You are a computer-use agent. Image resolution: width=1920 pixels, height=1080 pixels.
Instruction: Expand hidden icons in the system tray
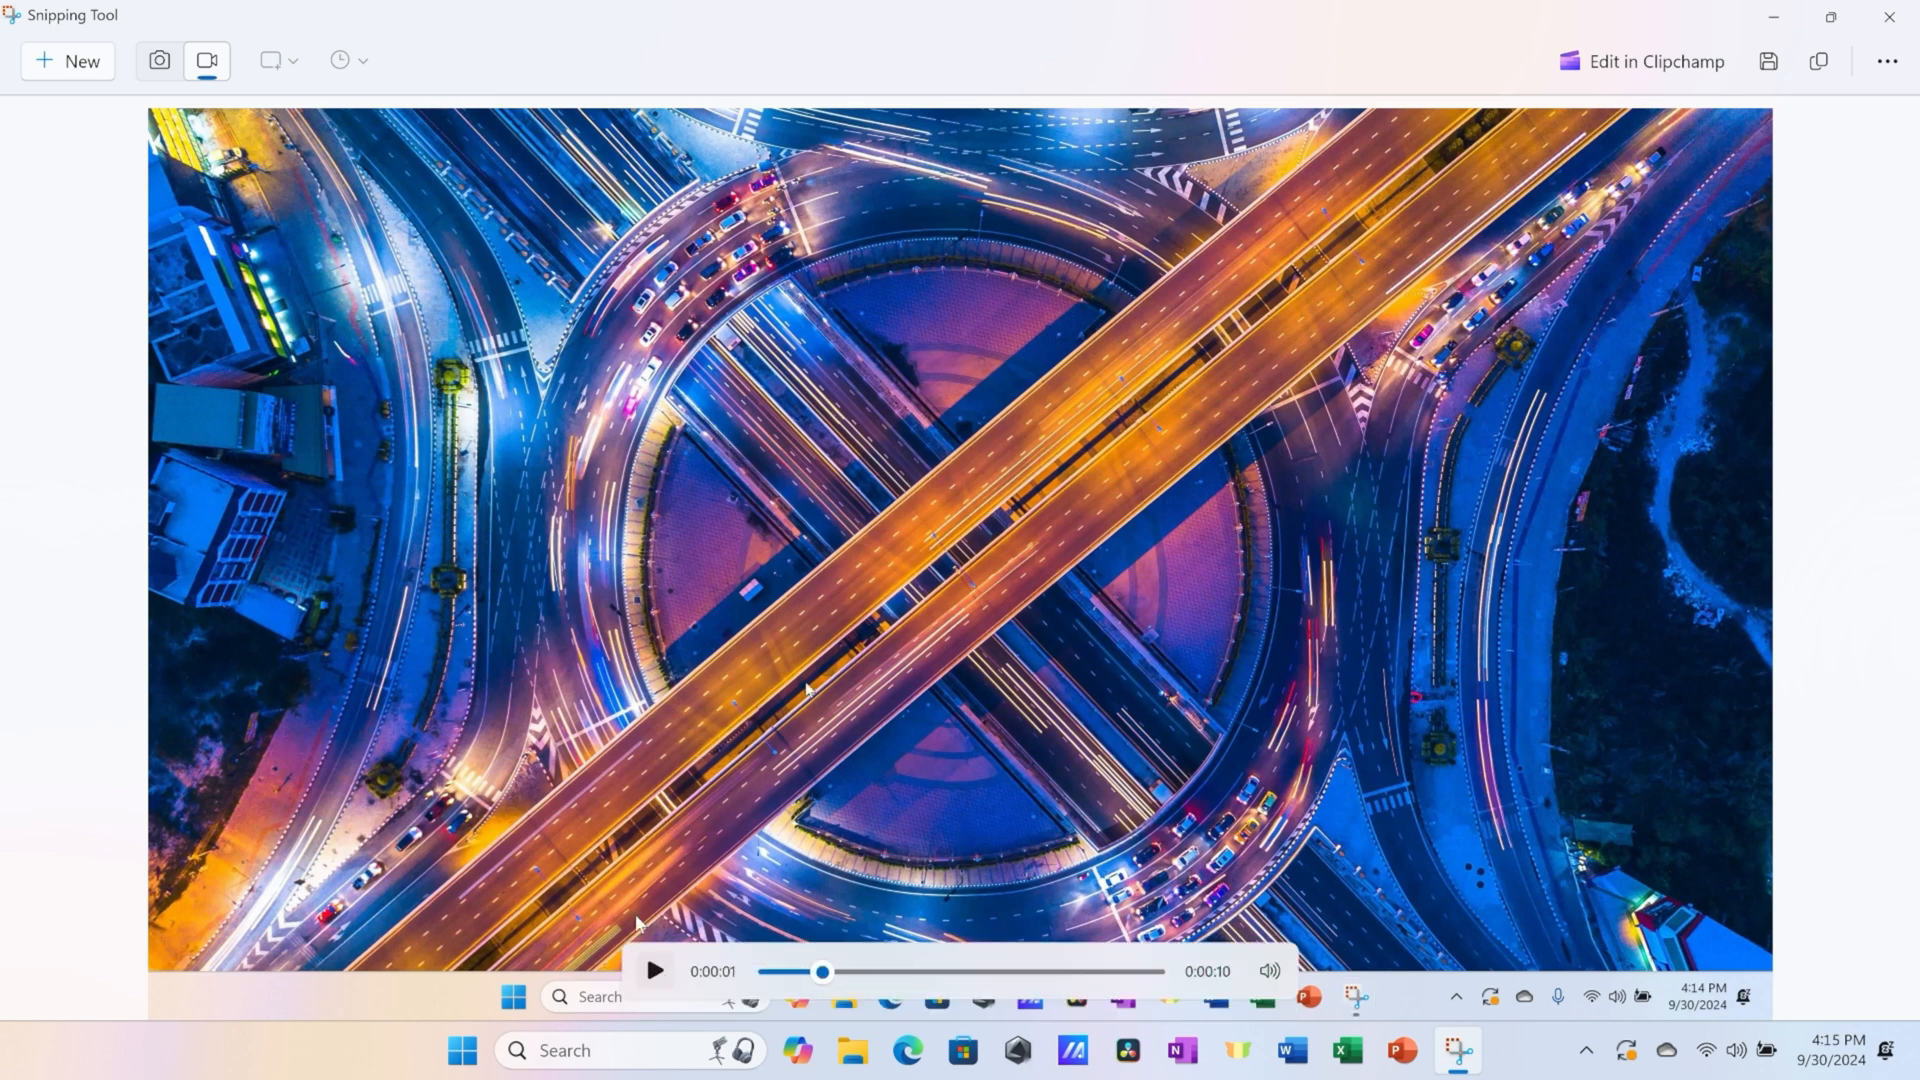[1585, 1050]
